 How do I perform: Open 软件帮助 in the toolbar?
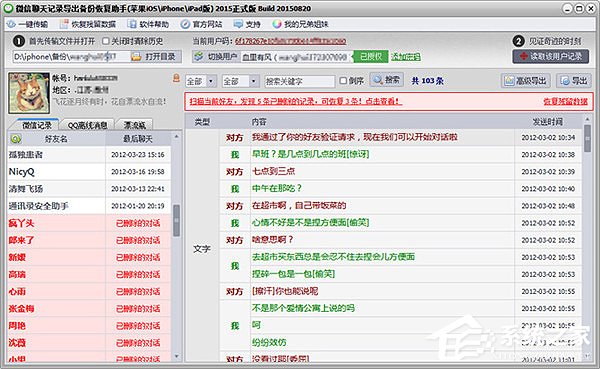[148, 24]
